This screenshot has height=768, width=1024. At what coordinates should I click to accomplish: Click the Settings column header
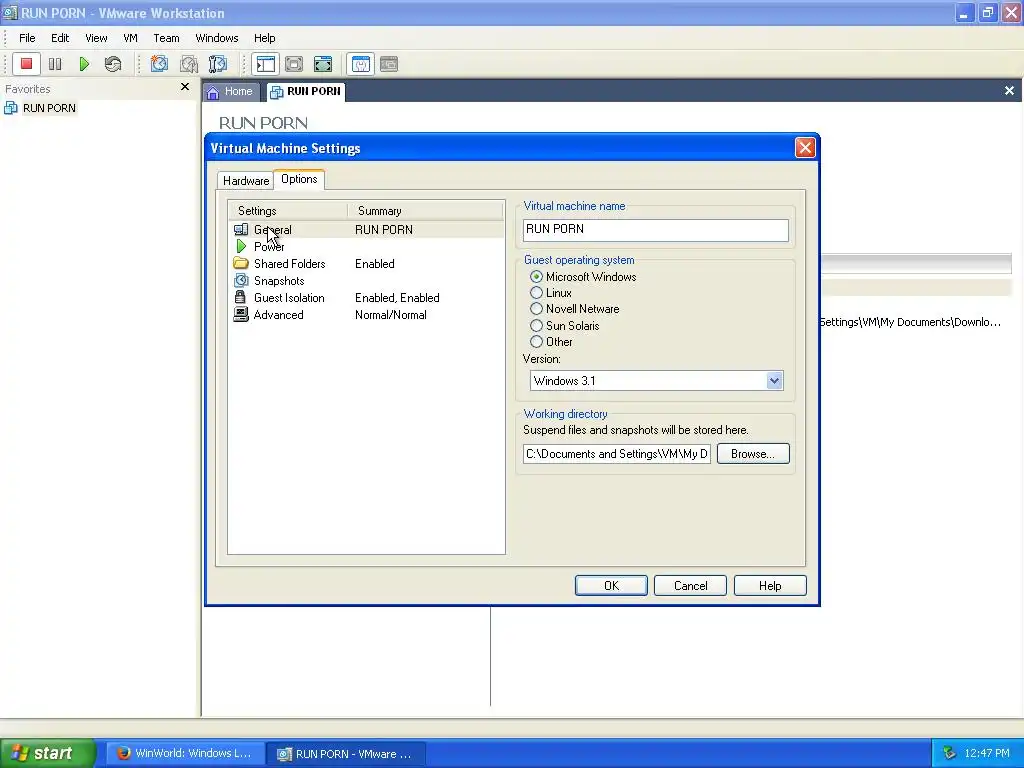coord(287,211)
